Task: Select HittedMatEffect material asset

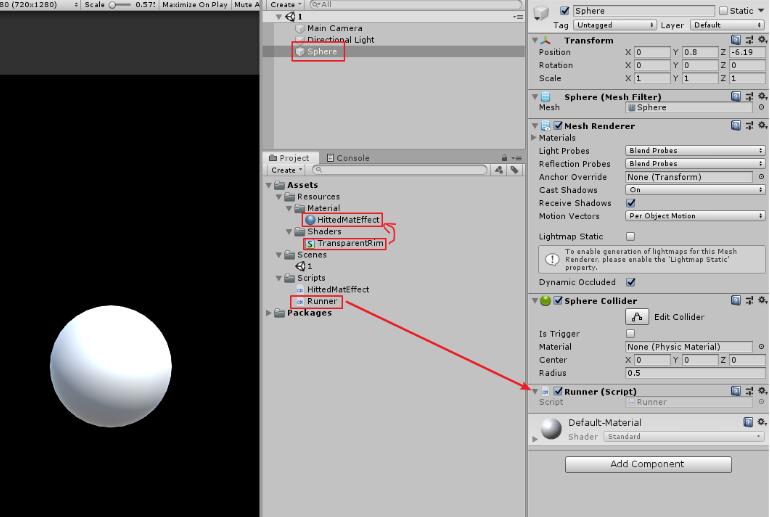Action: click(342, 219)
